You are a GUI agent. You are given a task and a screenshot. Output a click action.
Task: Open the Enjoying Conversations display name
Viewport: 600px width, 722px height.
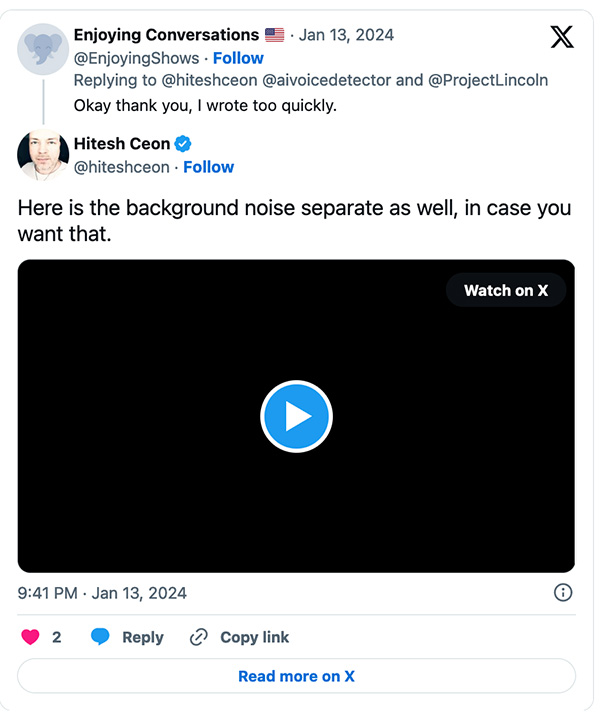pos(166,36)
